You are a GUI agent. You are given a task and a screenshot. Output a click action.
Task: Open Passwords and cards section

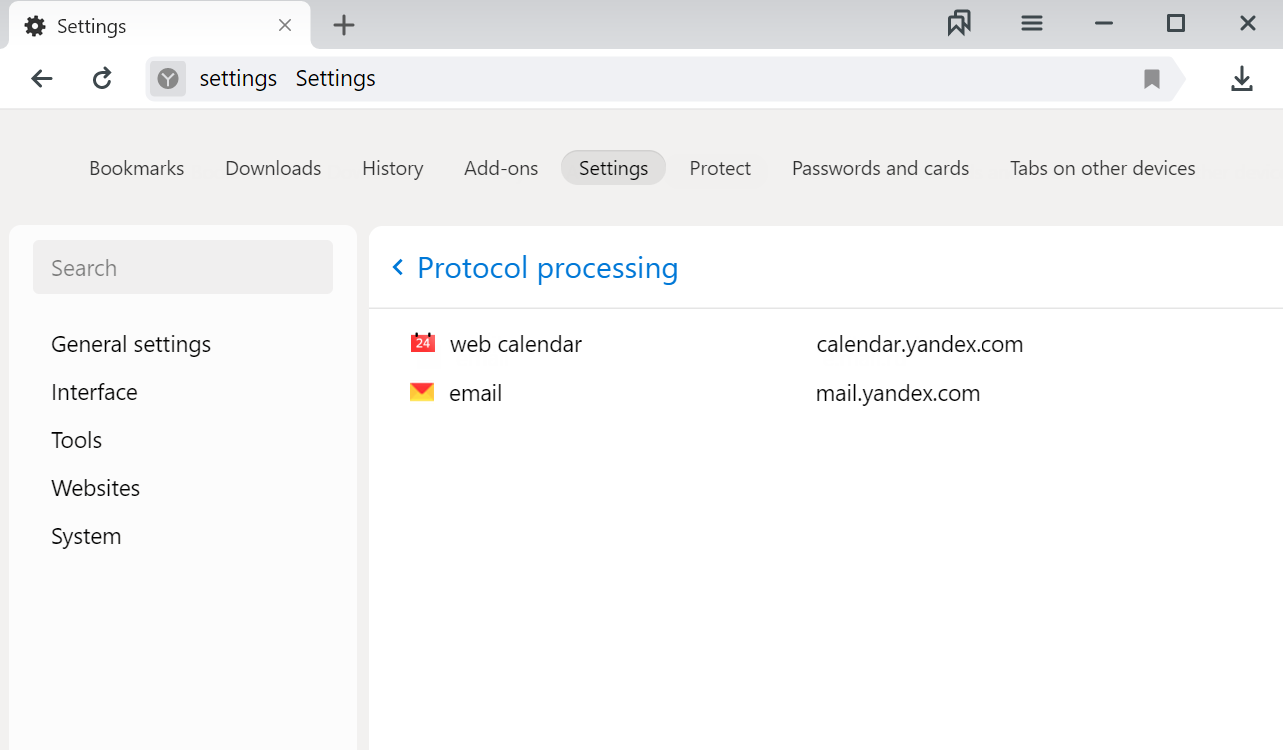pos(880,168)
